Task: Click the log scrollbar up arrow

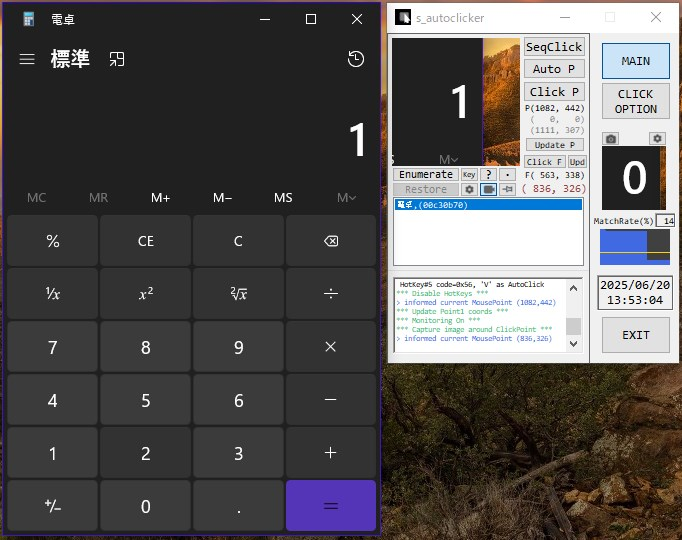Action: 573,288
